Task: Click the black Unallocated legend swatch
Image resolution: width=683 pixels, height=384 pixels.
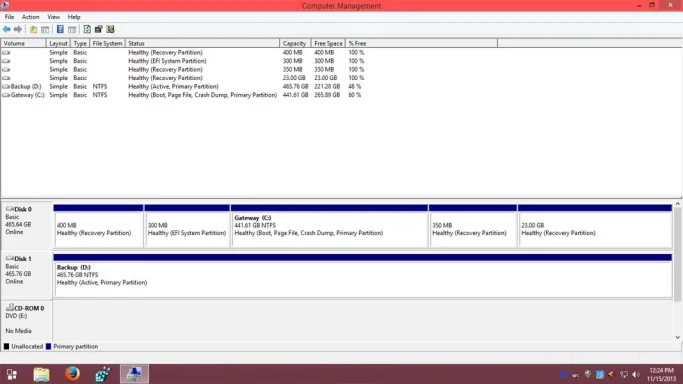Action: pyautogui.click(x=7, y=347)
